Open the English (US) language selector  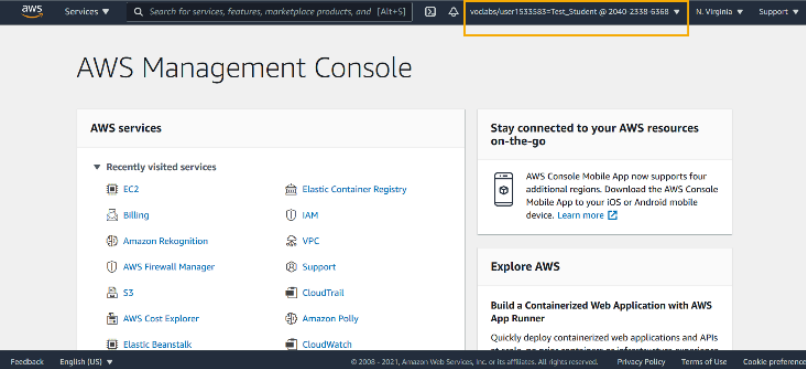[86, 362]
